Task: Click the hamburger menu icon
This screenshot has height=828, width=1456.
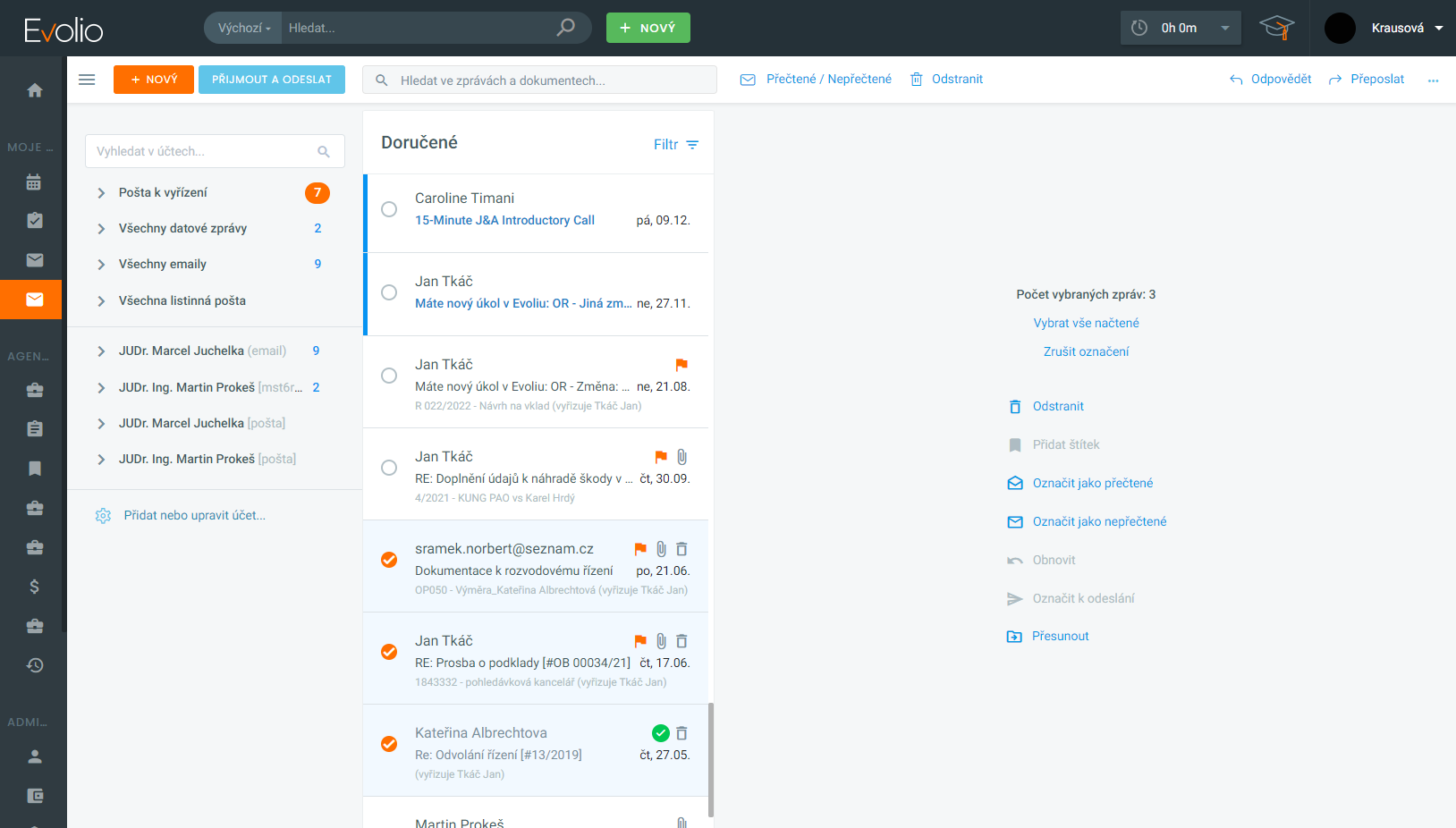Action: [x=86, y=79]
